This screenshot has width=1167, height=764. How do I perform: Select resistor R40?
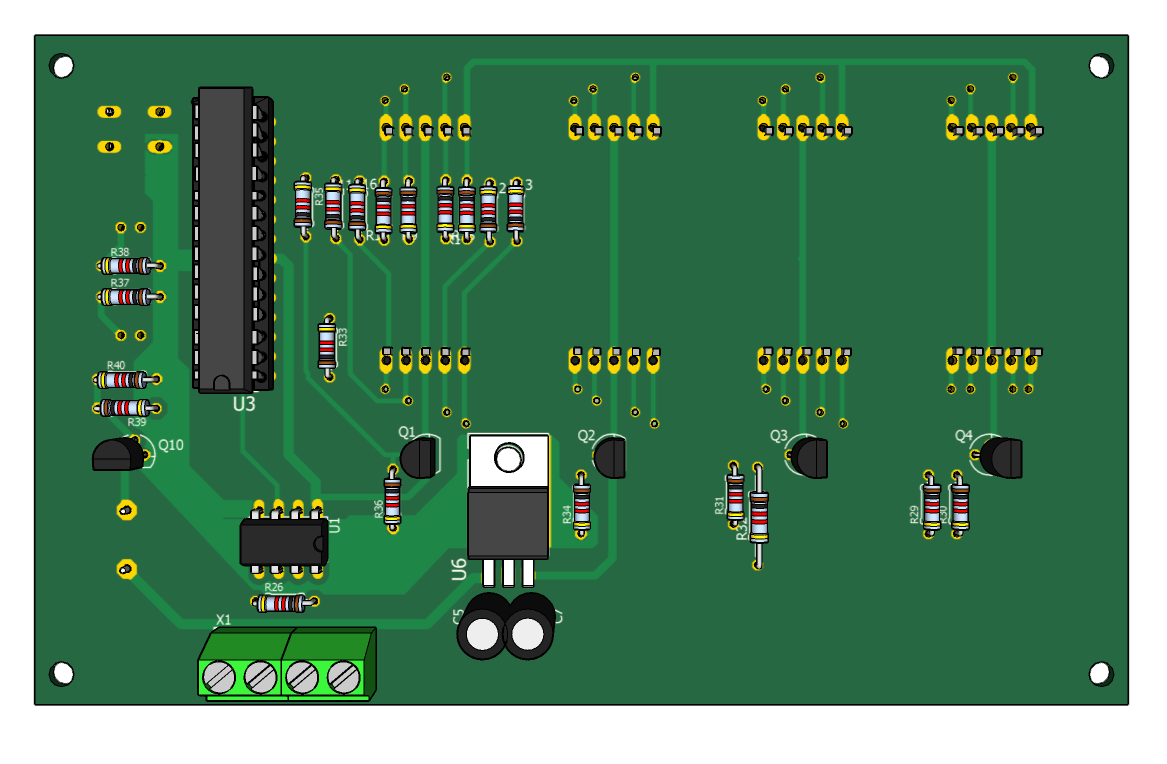tap(125, 380)
